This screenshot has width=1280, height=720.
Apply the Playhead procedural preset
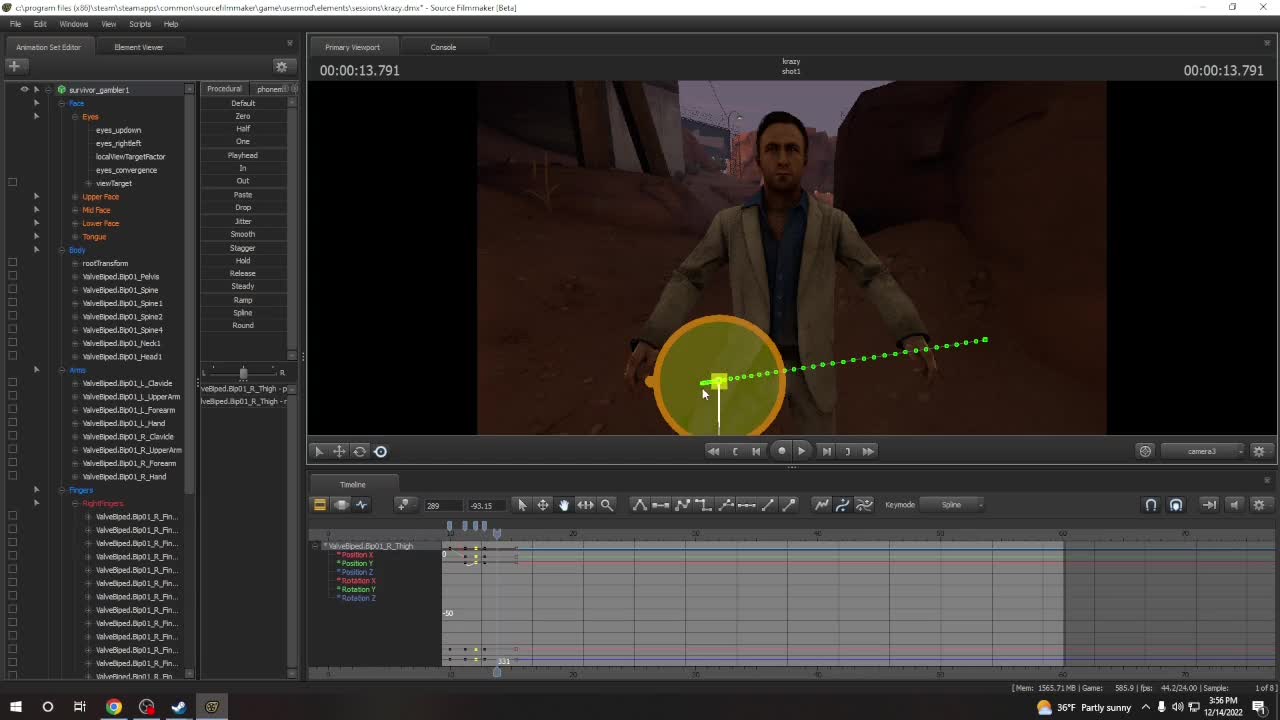pyautogui.click(x=243, y=155)
